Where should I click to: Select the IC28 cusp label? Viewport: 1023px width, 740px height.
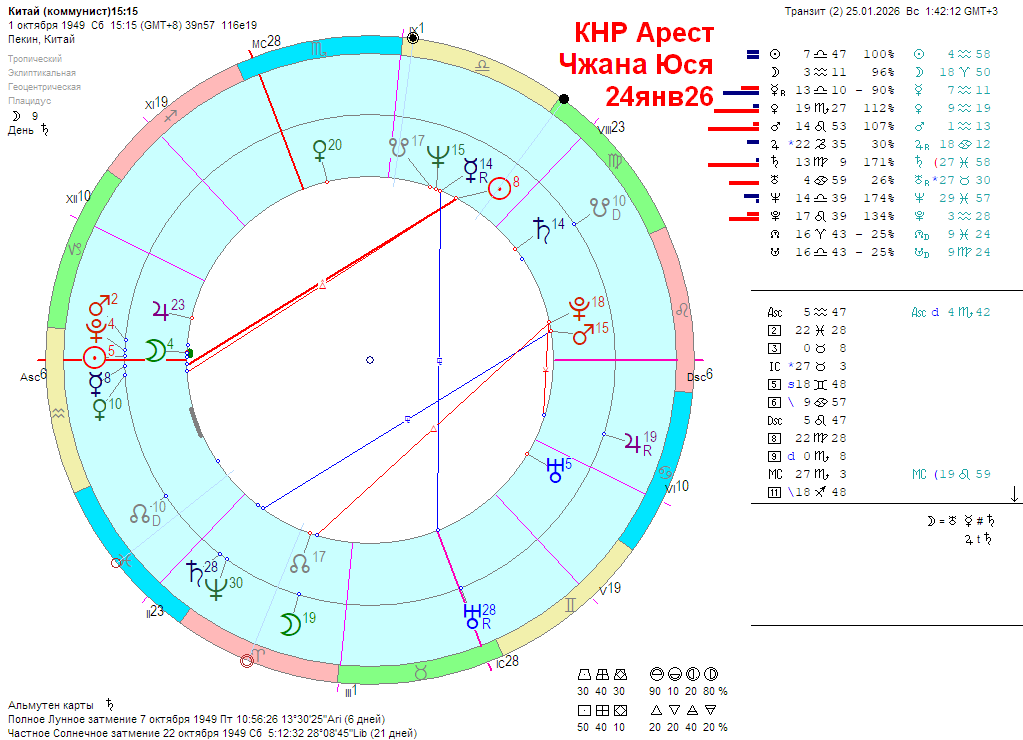pos(507,662)
